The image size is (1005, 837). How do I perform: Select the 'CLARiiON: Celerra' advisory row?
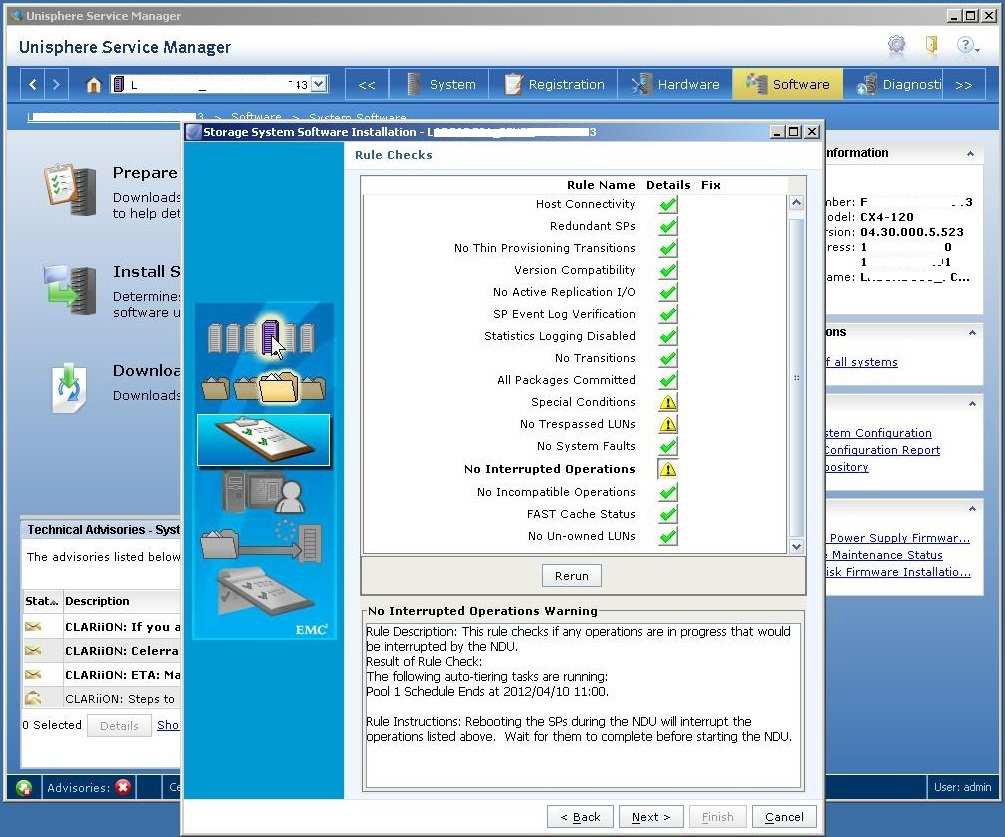point(102,651)
